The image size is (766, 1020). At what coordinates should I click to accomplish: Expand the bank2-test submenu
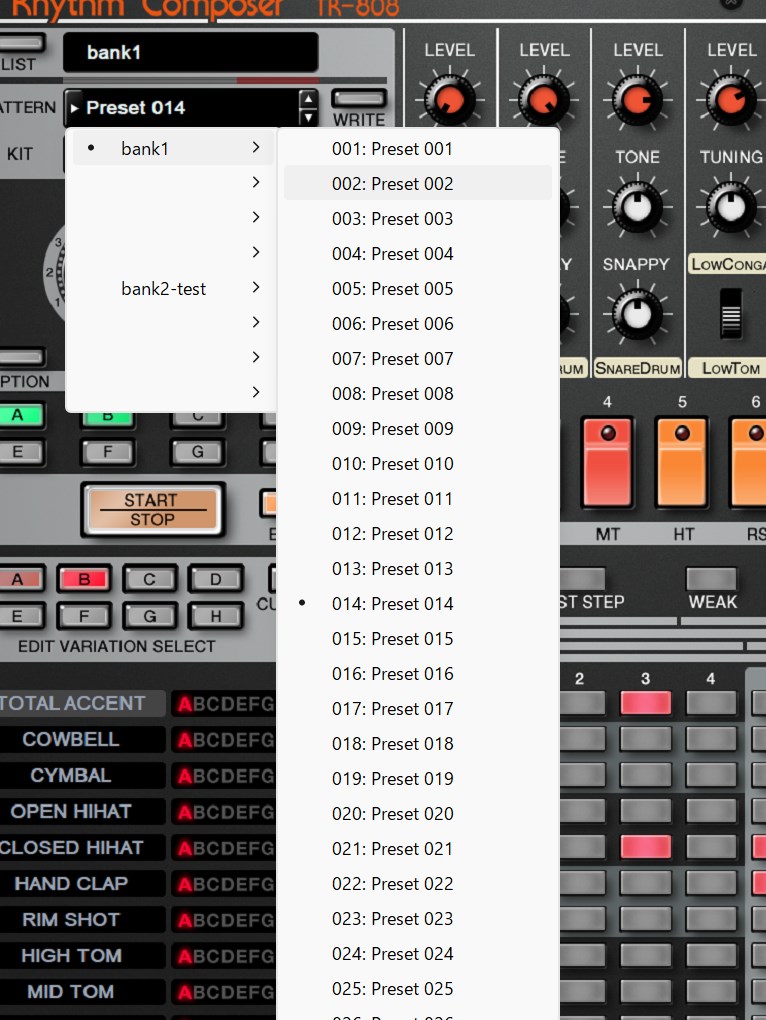(x=256, y=288)
